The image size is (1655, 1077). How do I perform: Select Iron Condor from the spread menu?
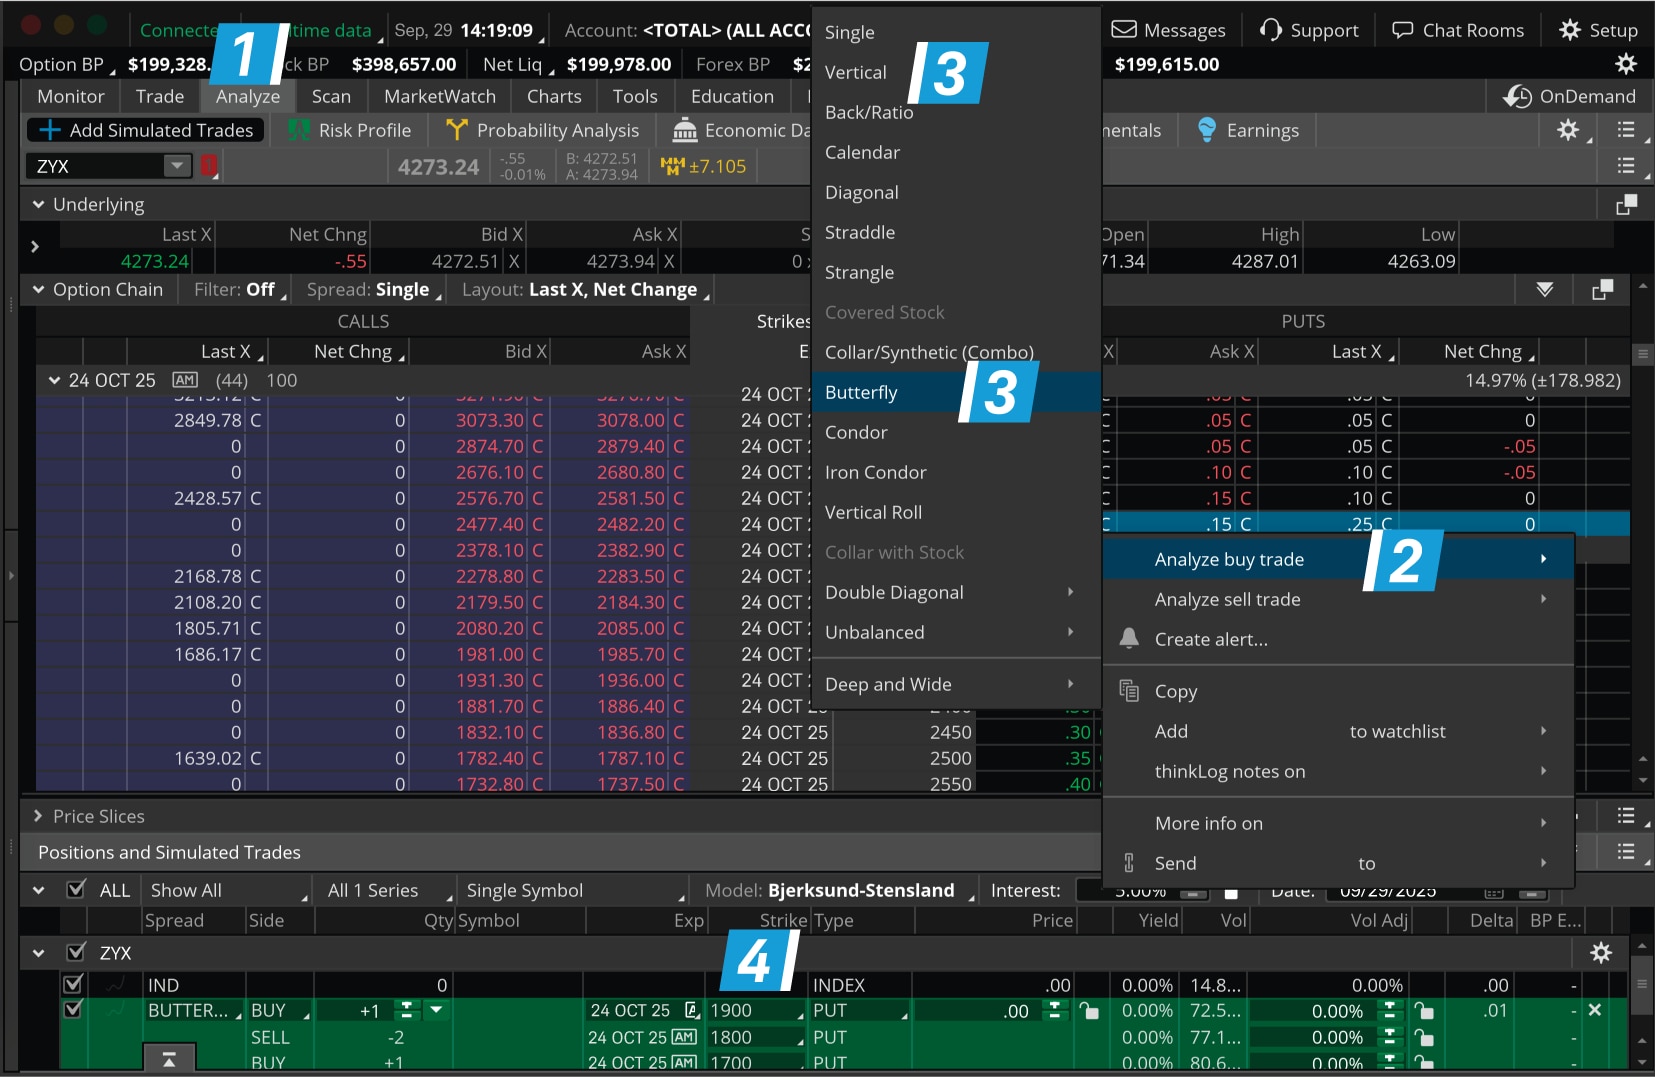(876, 472)
